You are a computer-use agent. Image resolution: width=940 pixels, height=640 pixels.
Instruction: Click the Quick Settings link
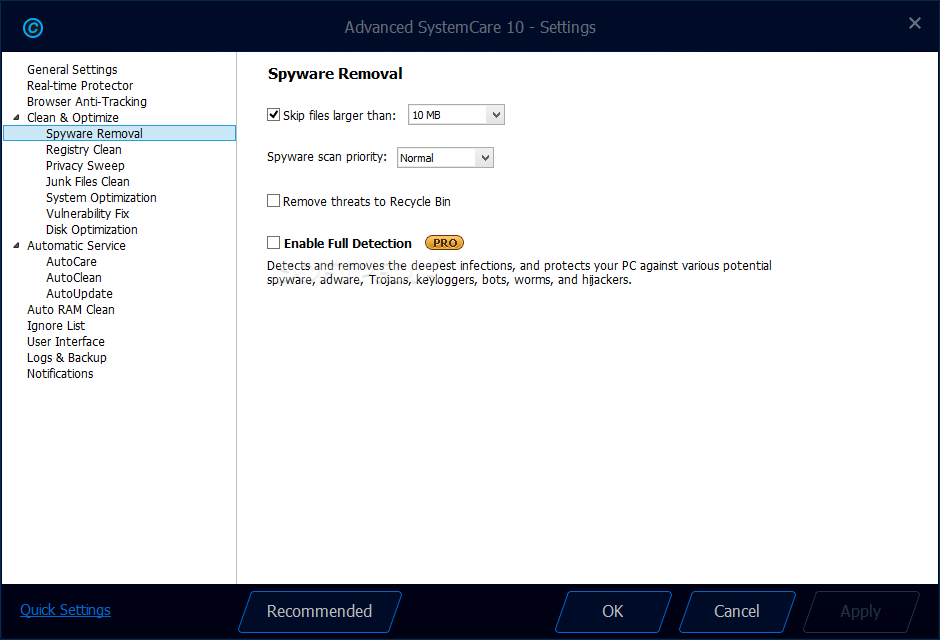(x=65, y=610)
